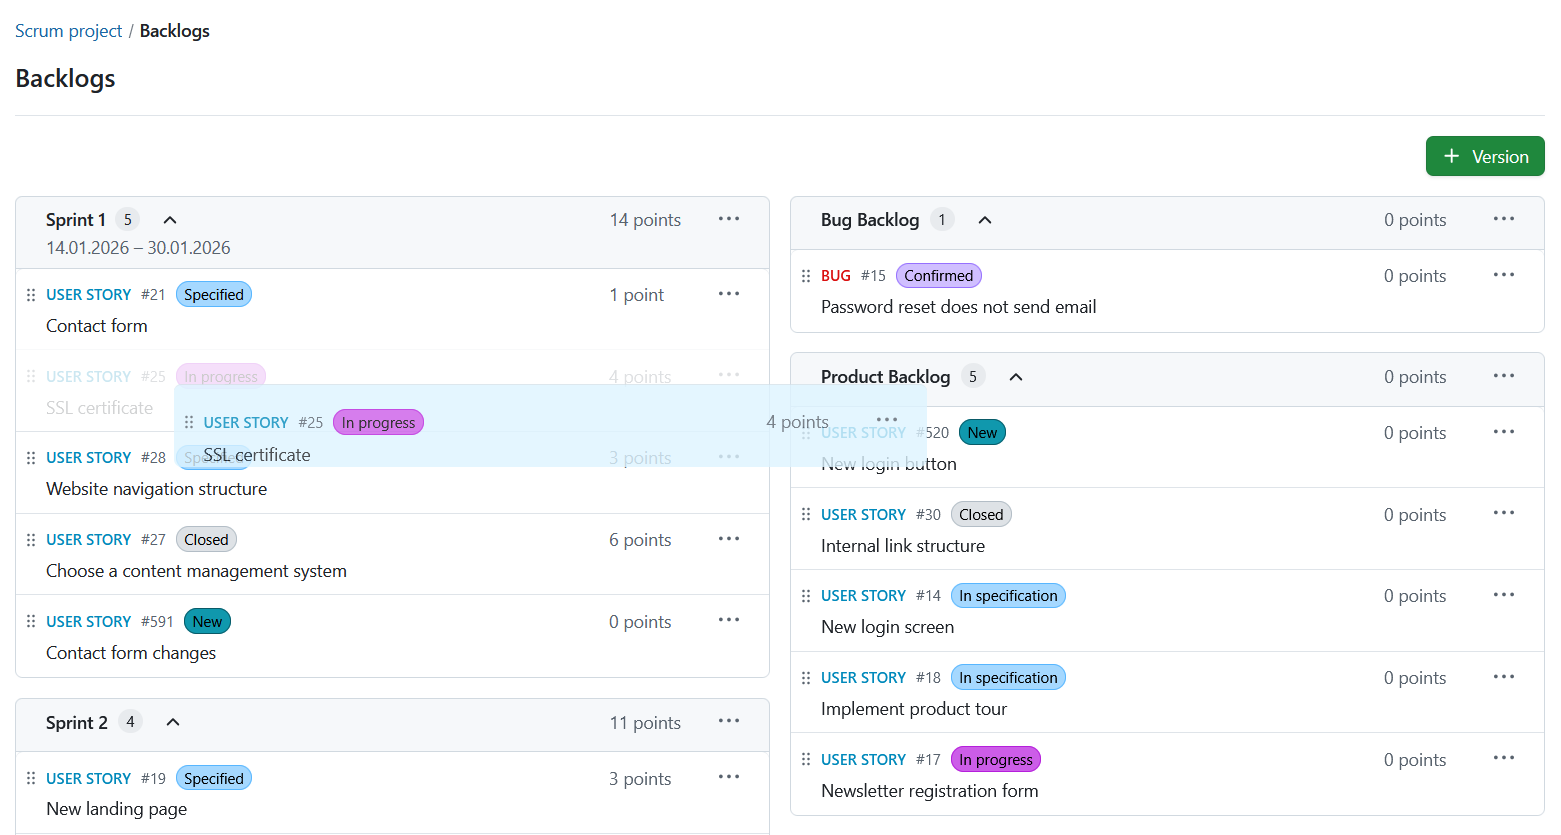Open options menu of bug #15
Image resolution: width=1561 pixels, height=835 pixels.
click(x=1504, y=274)
